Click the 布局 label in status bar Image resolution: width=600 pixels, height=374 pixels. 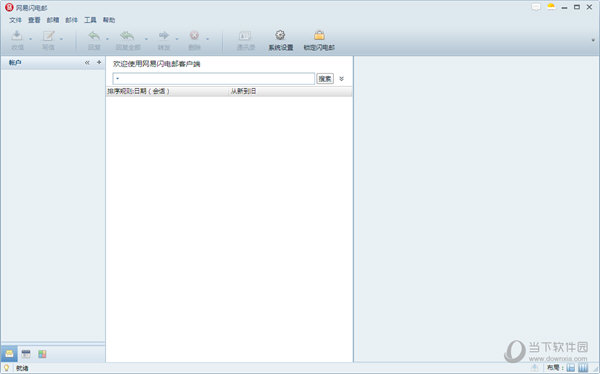click(x=555, y=367)
